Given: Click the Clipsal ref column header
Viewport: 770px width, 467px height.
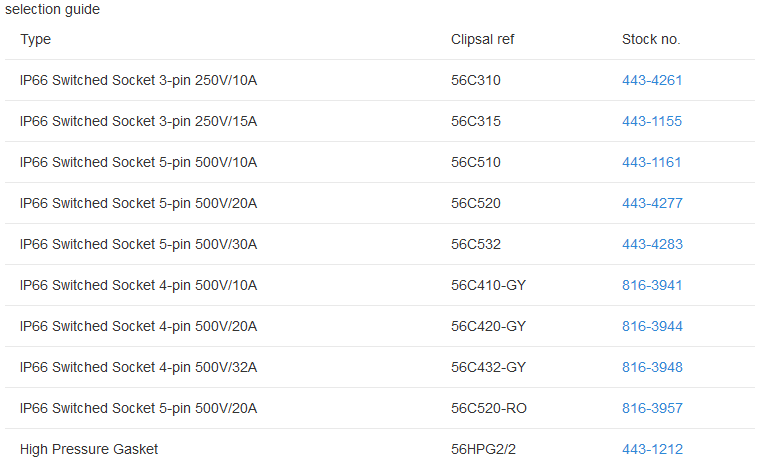Looking at the screenshot, I should click(482, 39).
